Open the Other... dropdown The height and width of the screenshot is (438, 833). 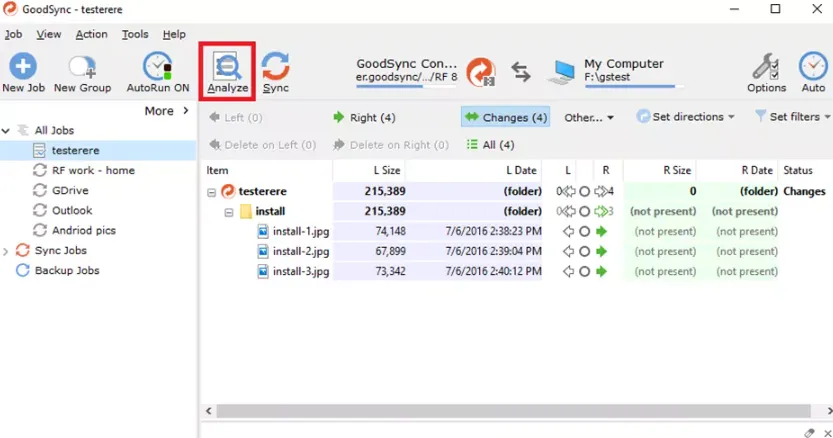coord(589,117)
